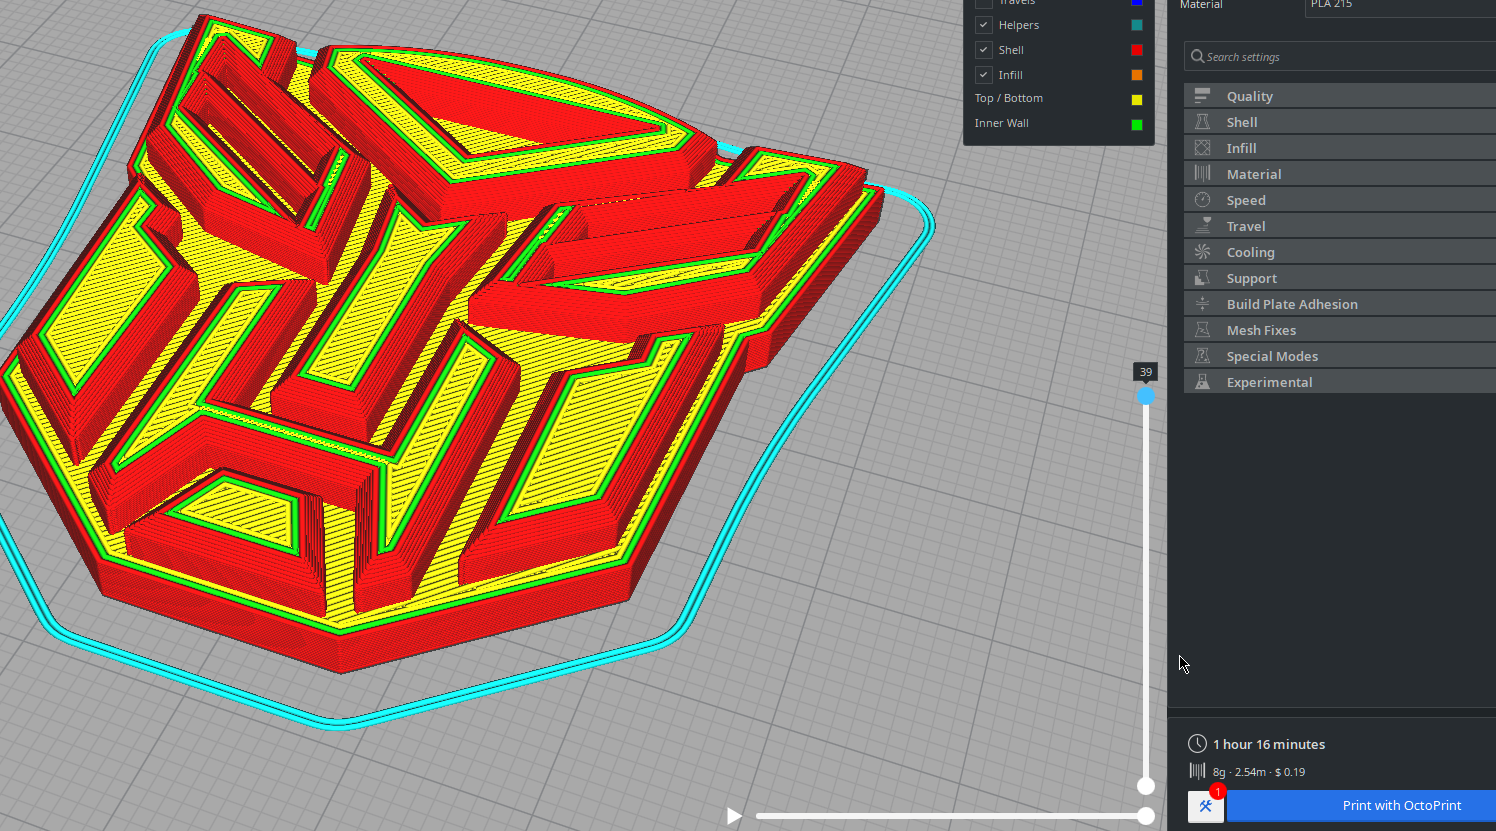Click the layer slider upper handle
1496x831 pixels.
(1146, 396)
